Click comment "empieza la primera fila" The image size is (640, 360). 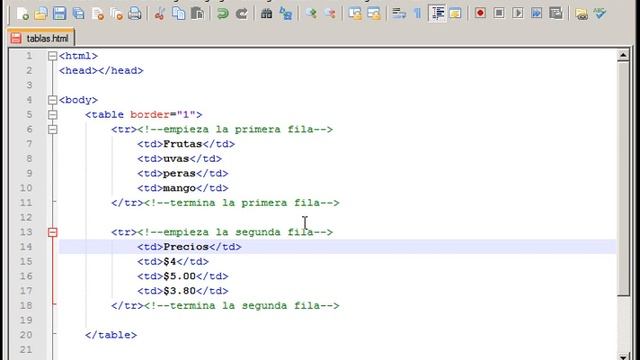pyautogui.click(x=235, y=129)
